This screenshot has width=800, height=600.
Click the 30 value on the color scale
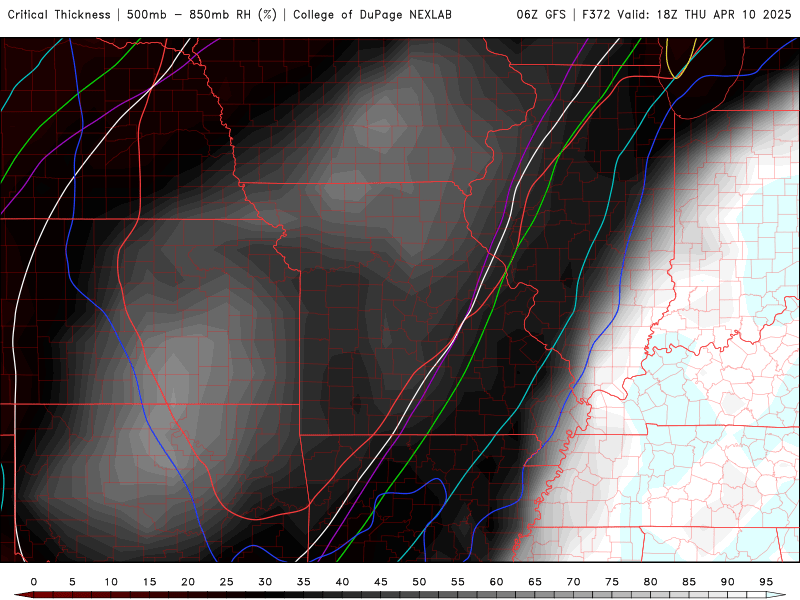click(265, 582)
